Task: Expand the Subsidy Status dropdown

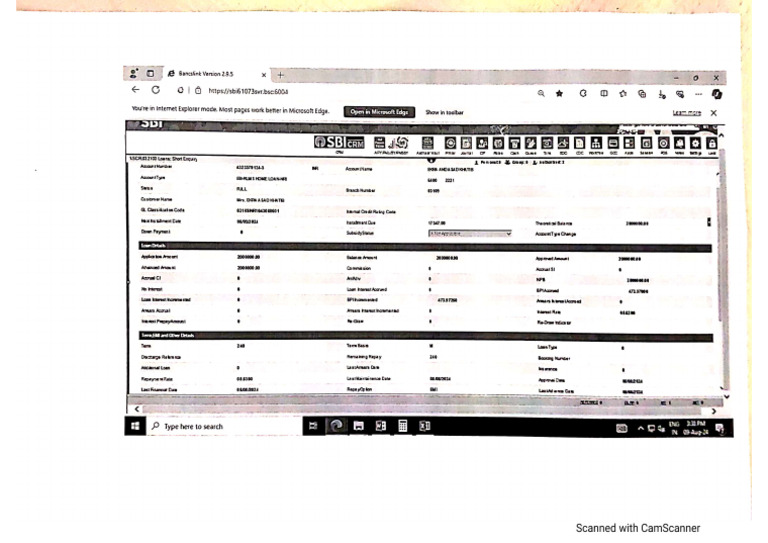Action: (x=470, y=234)
